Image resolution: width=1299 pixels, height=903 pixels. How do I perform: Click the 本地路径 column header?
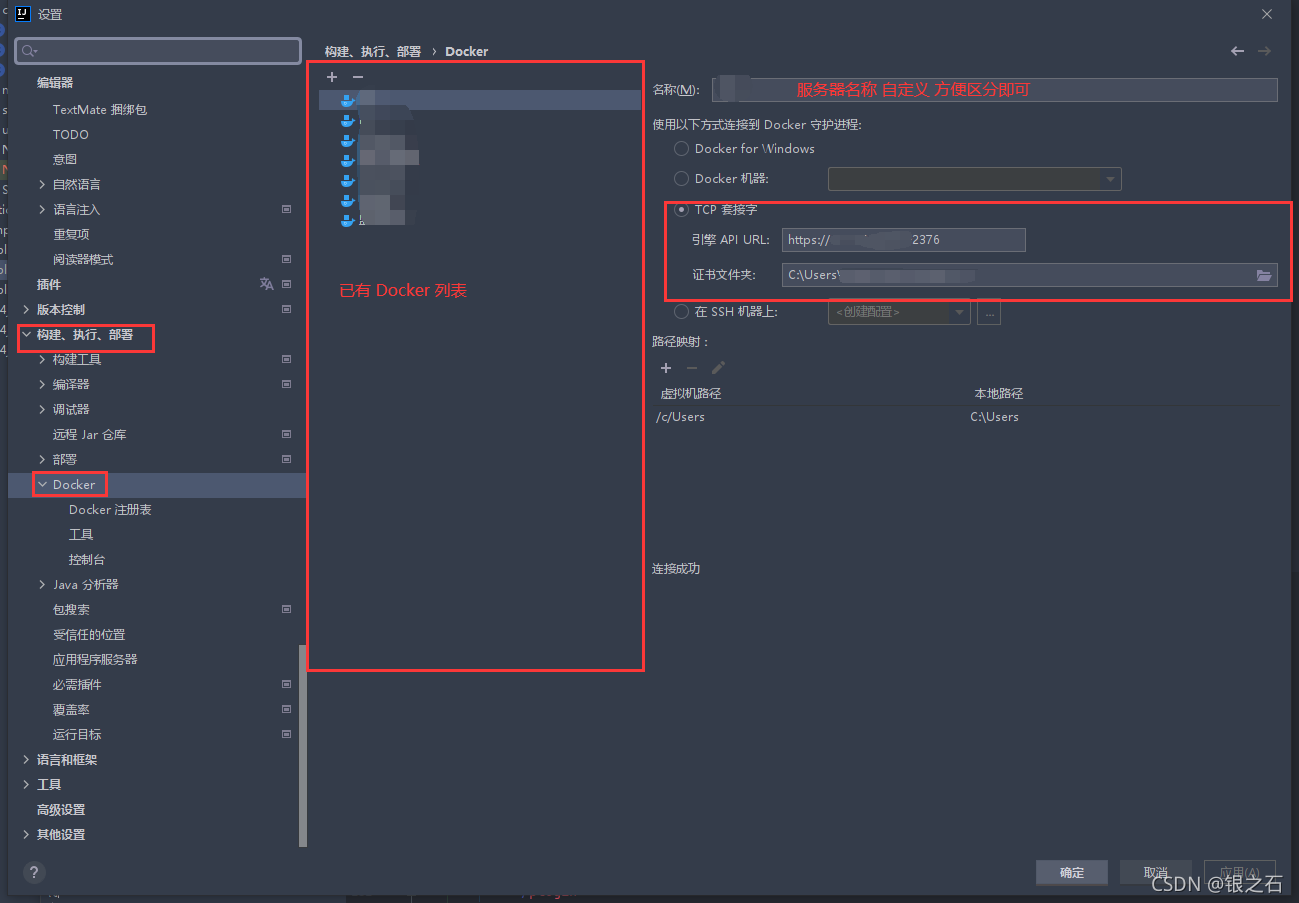click(x=999, y=394)
